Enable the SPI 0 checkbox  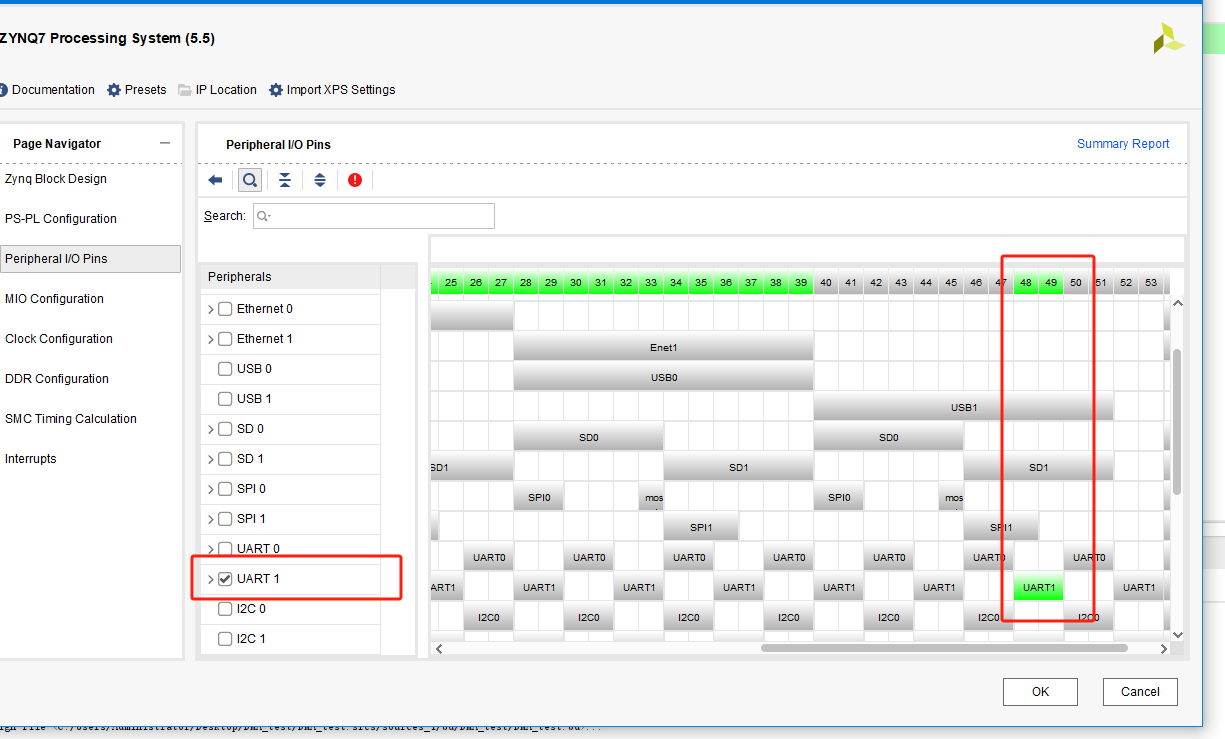point(225,489)
